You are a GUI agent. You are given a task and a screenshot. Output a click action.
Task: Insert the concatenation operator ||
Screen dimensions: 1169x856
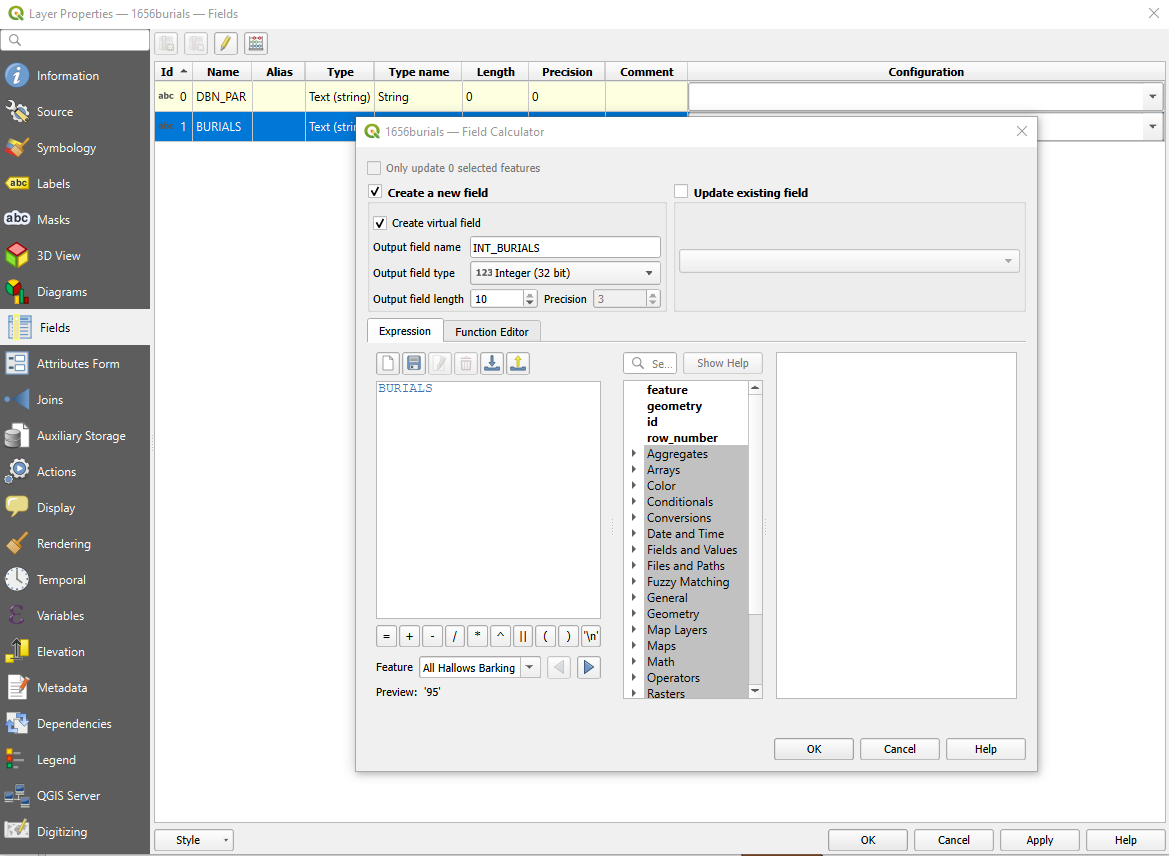click(x=521, y=636)
